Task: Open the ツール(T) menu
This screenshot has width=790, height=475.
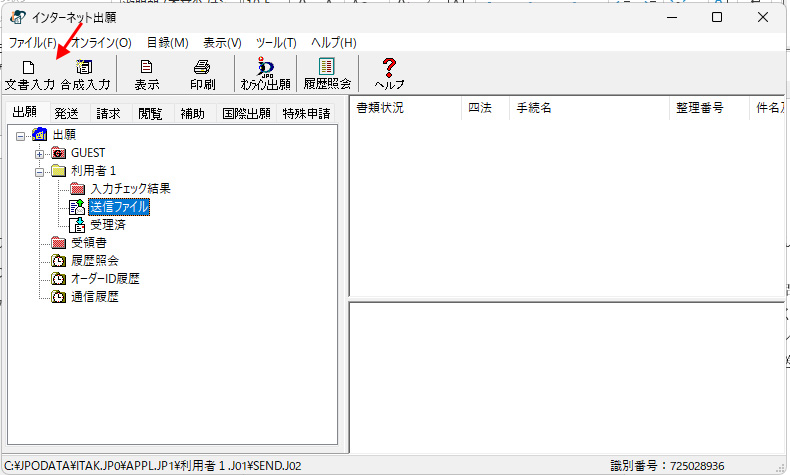Action: coord(276,43)
